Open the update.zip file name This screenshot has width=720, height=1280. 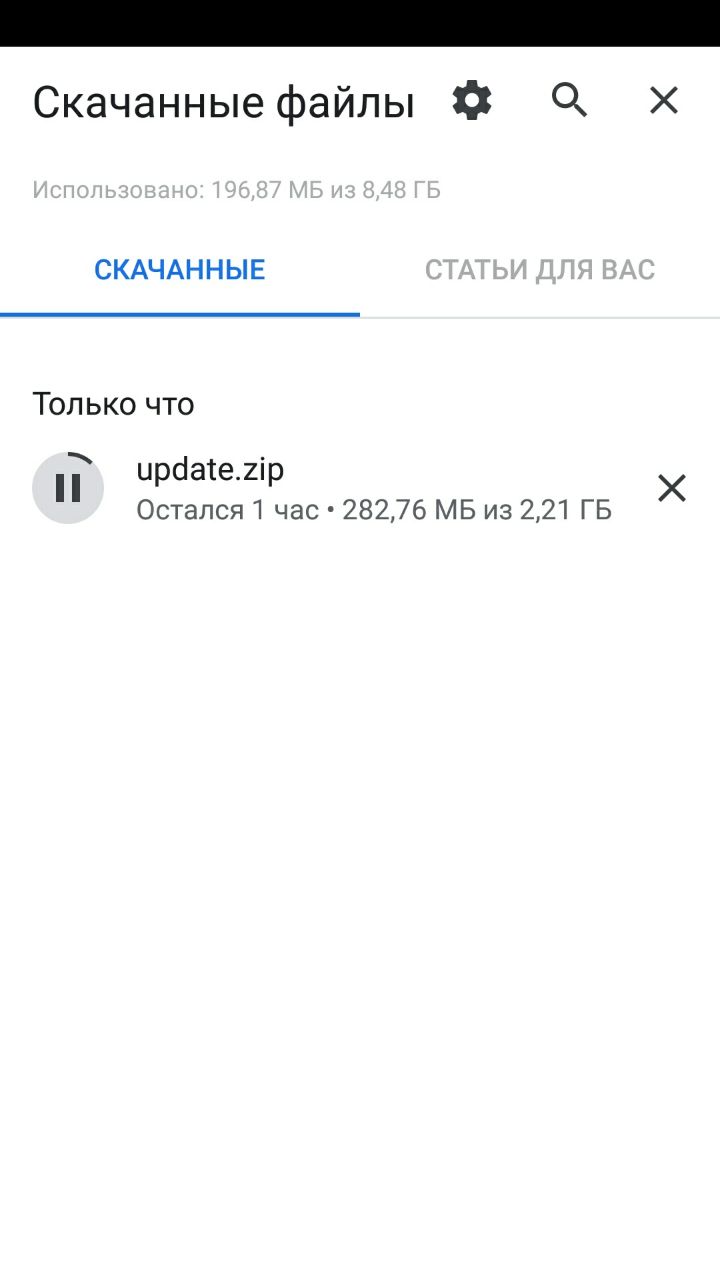(210, 469)
